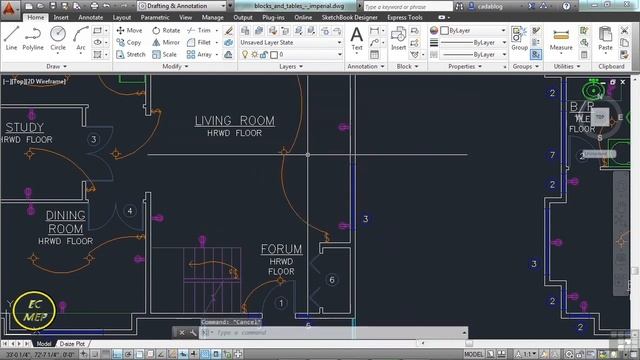
Task: Activate the Rotate tool
Action: 166,31
